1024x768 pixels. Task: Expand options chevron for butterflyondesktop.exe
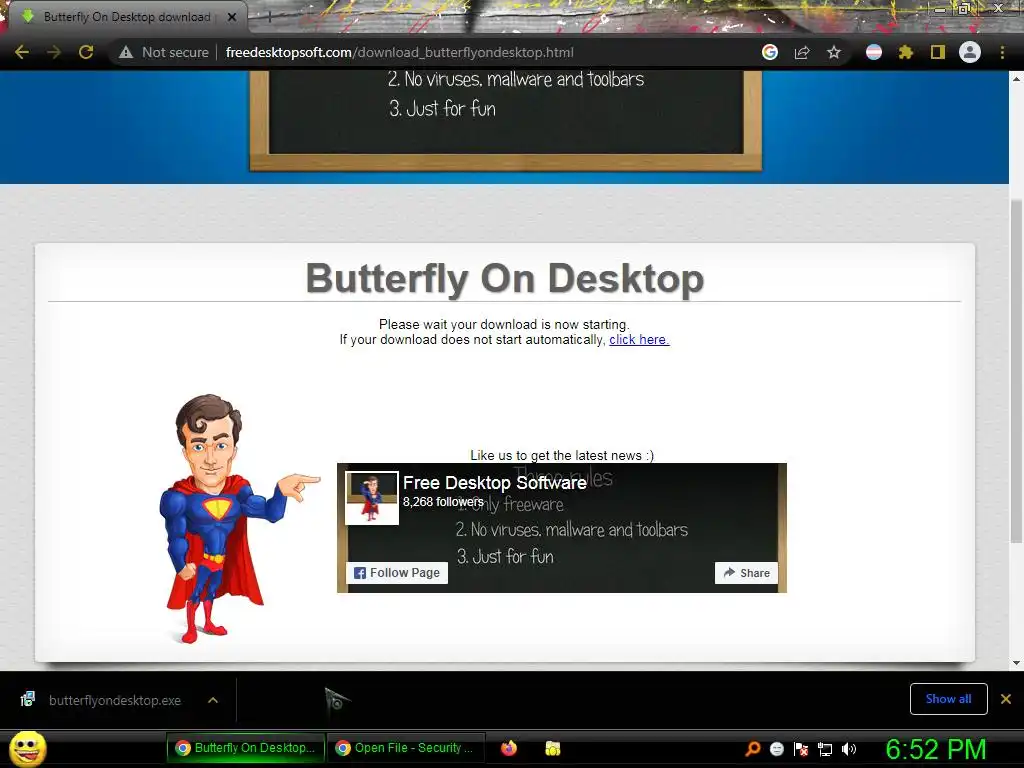(213, 700)
